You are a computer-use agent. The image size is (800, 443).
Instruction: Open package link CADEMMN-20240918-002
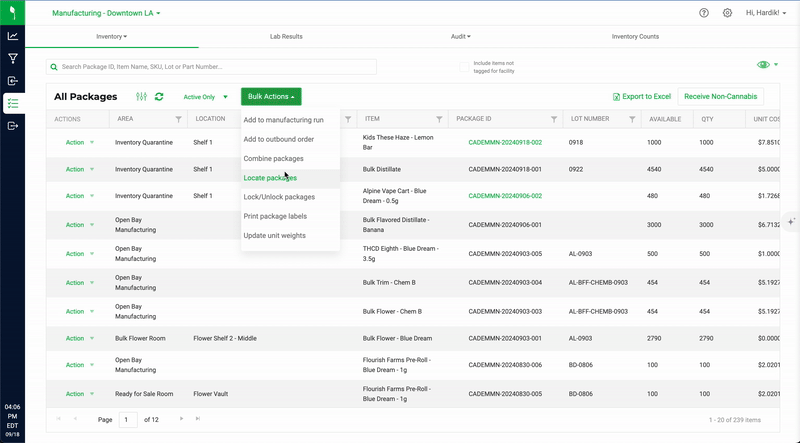505,142
